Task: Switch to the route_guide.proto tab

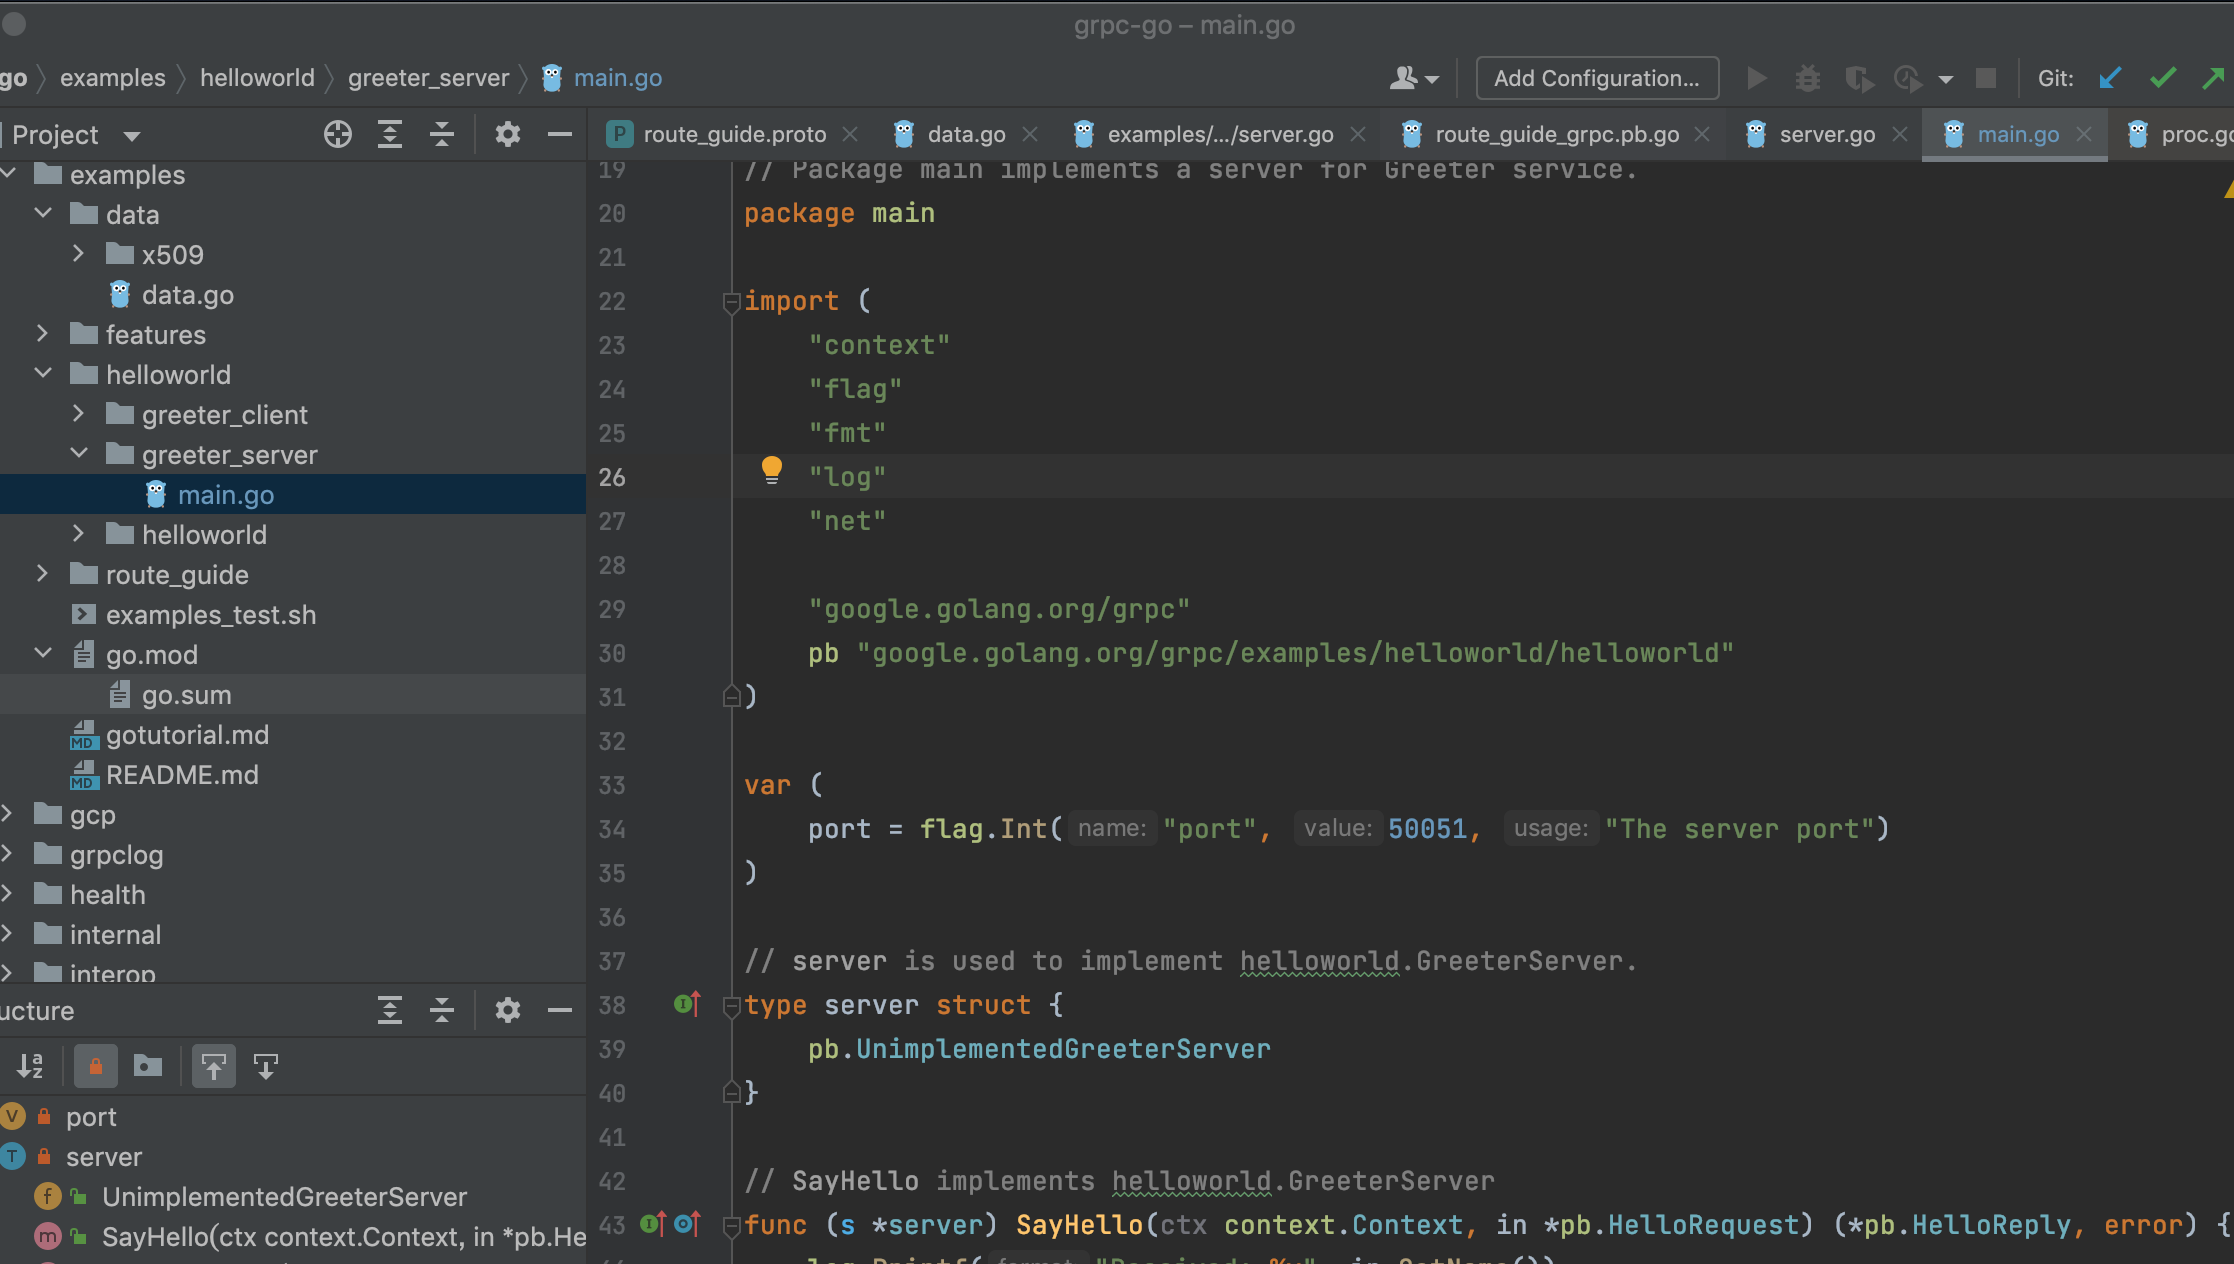Action: point(733,134)
